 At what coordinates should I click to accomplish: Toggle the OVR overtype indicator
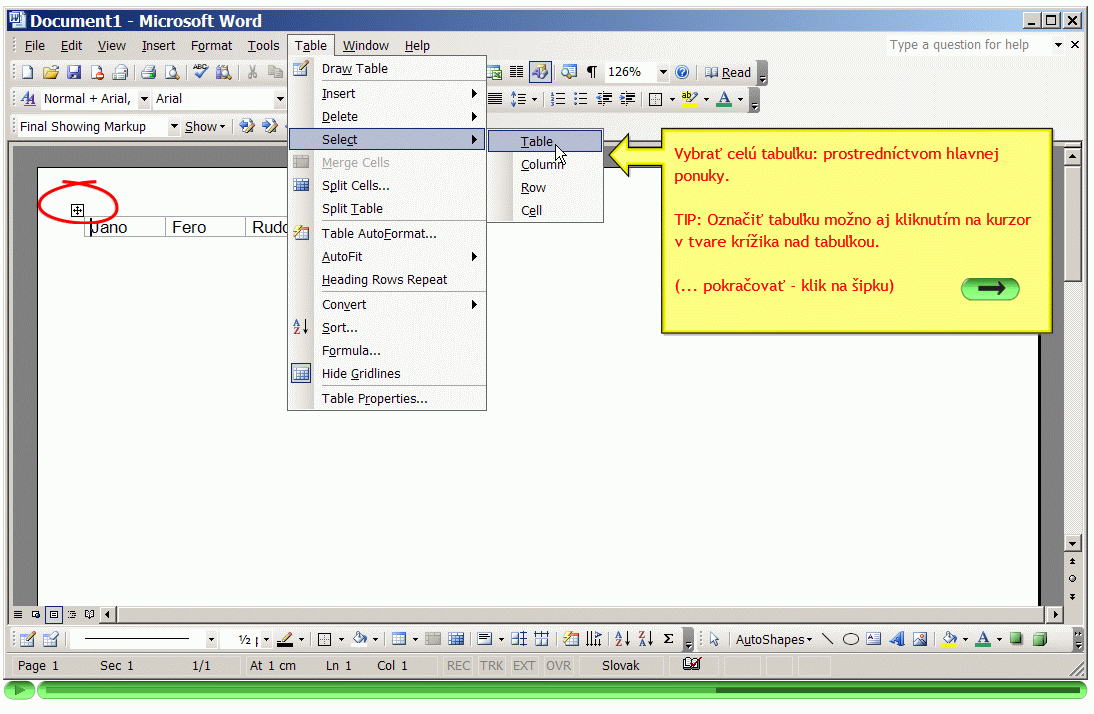(x=558, y=665)
